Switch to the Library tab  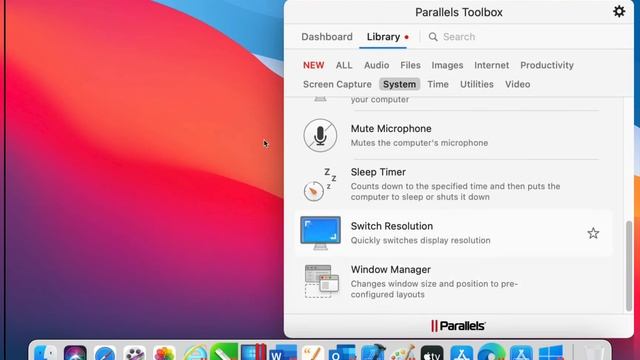[383, 37]
